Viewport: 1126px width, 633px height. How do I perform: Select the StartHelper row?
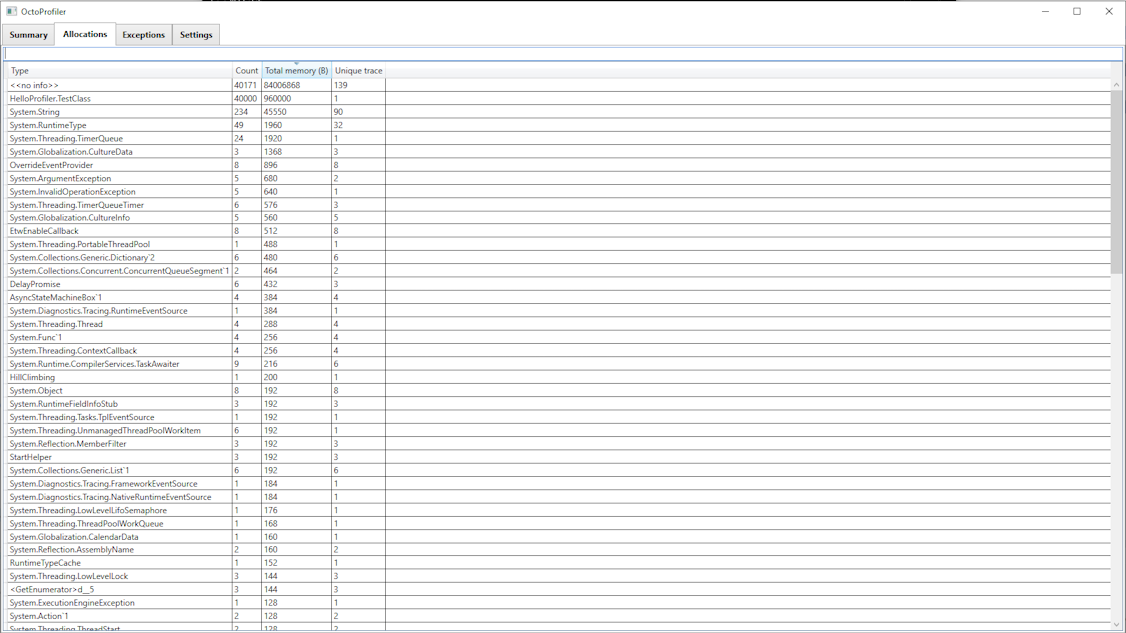click(x=559, y=457)
